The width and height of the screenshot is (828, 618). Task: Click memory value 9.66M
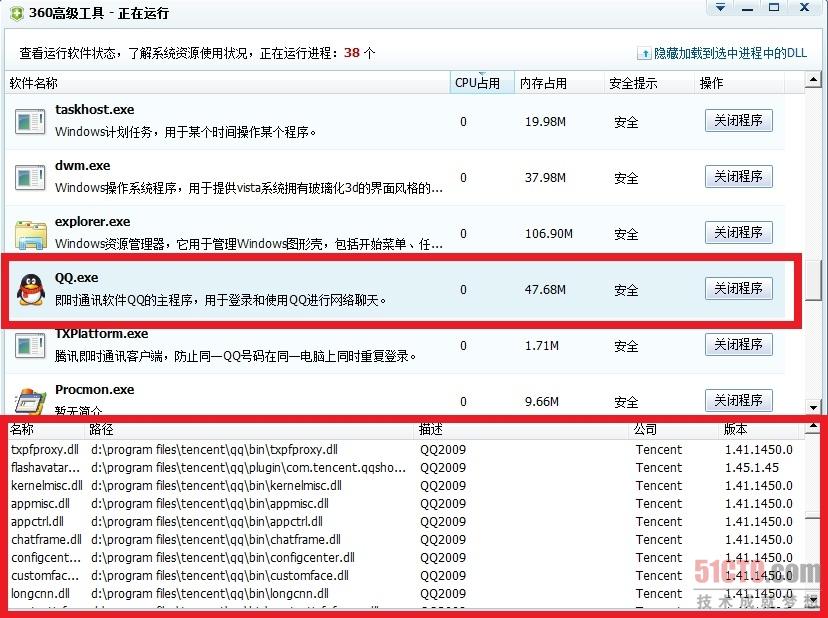point(542,402)
